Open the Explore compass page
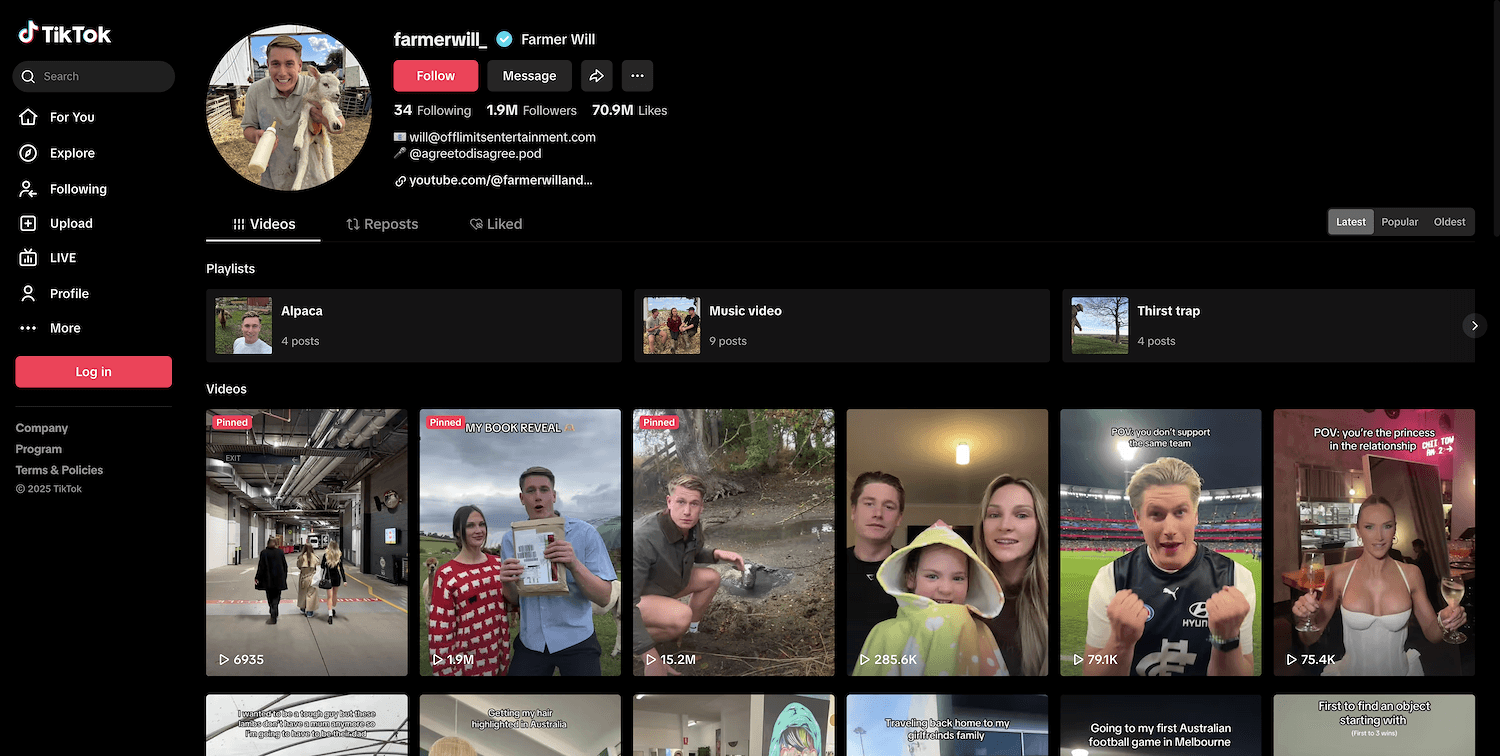The height and width of the screenshot is (756, 1500). coord(71,153)
